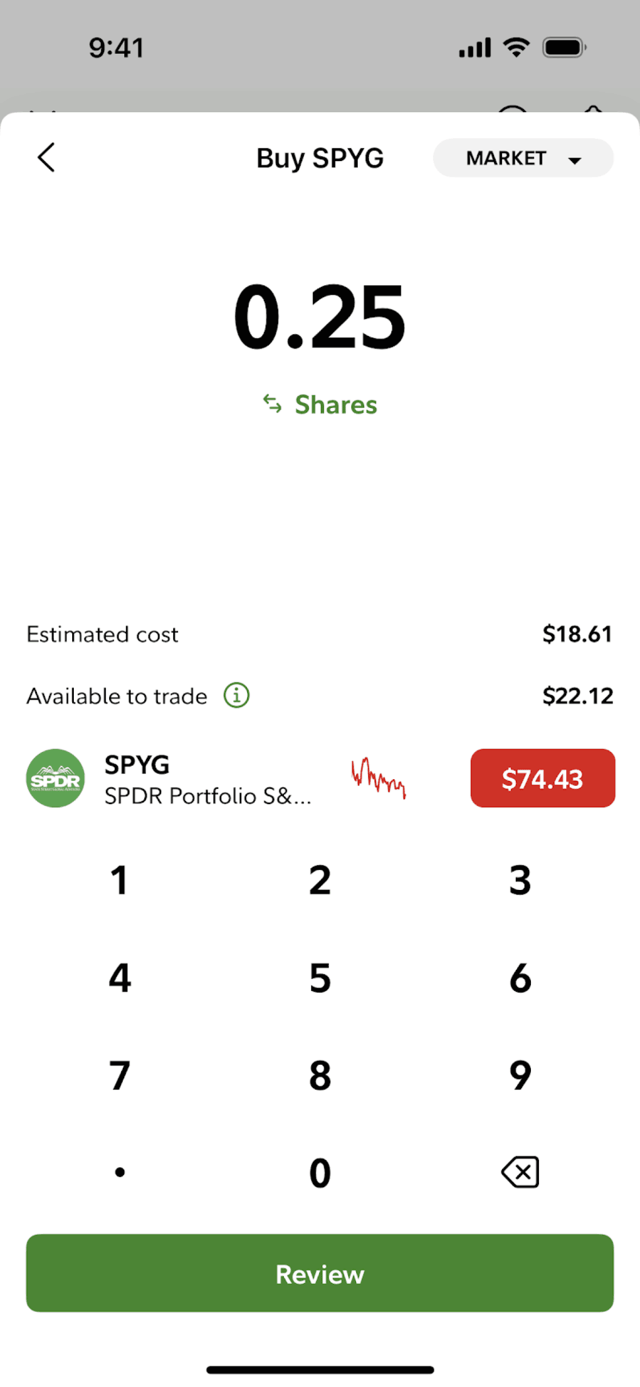
Task: Tap the battery status icon
Action: [564, 47]
